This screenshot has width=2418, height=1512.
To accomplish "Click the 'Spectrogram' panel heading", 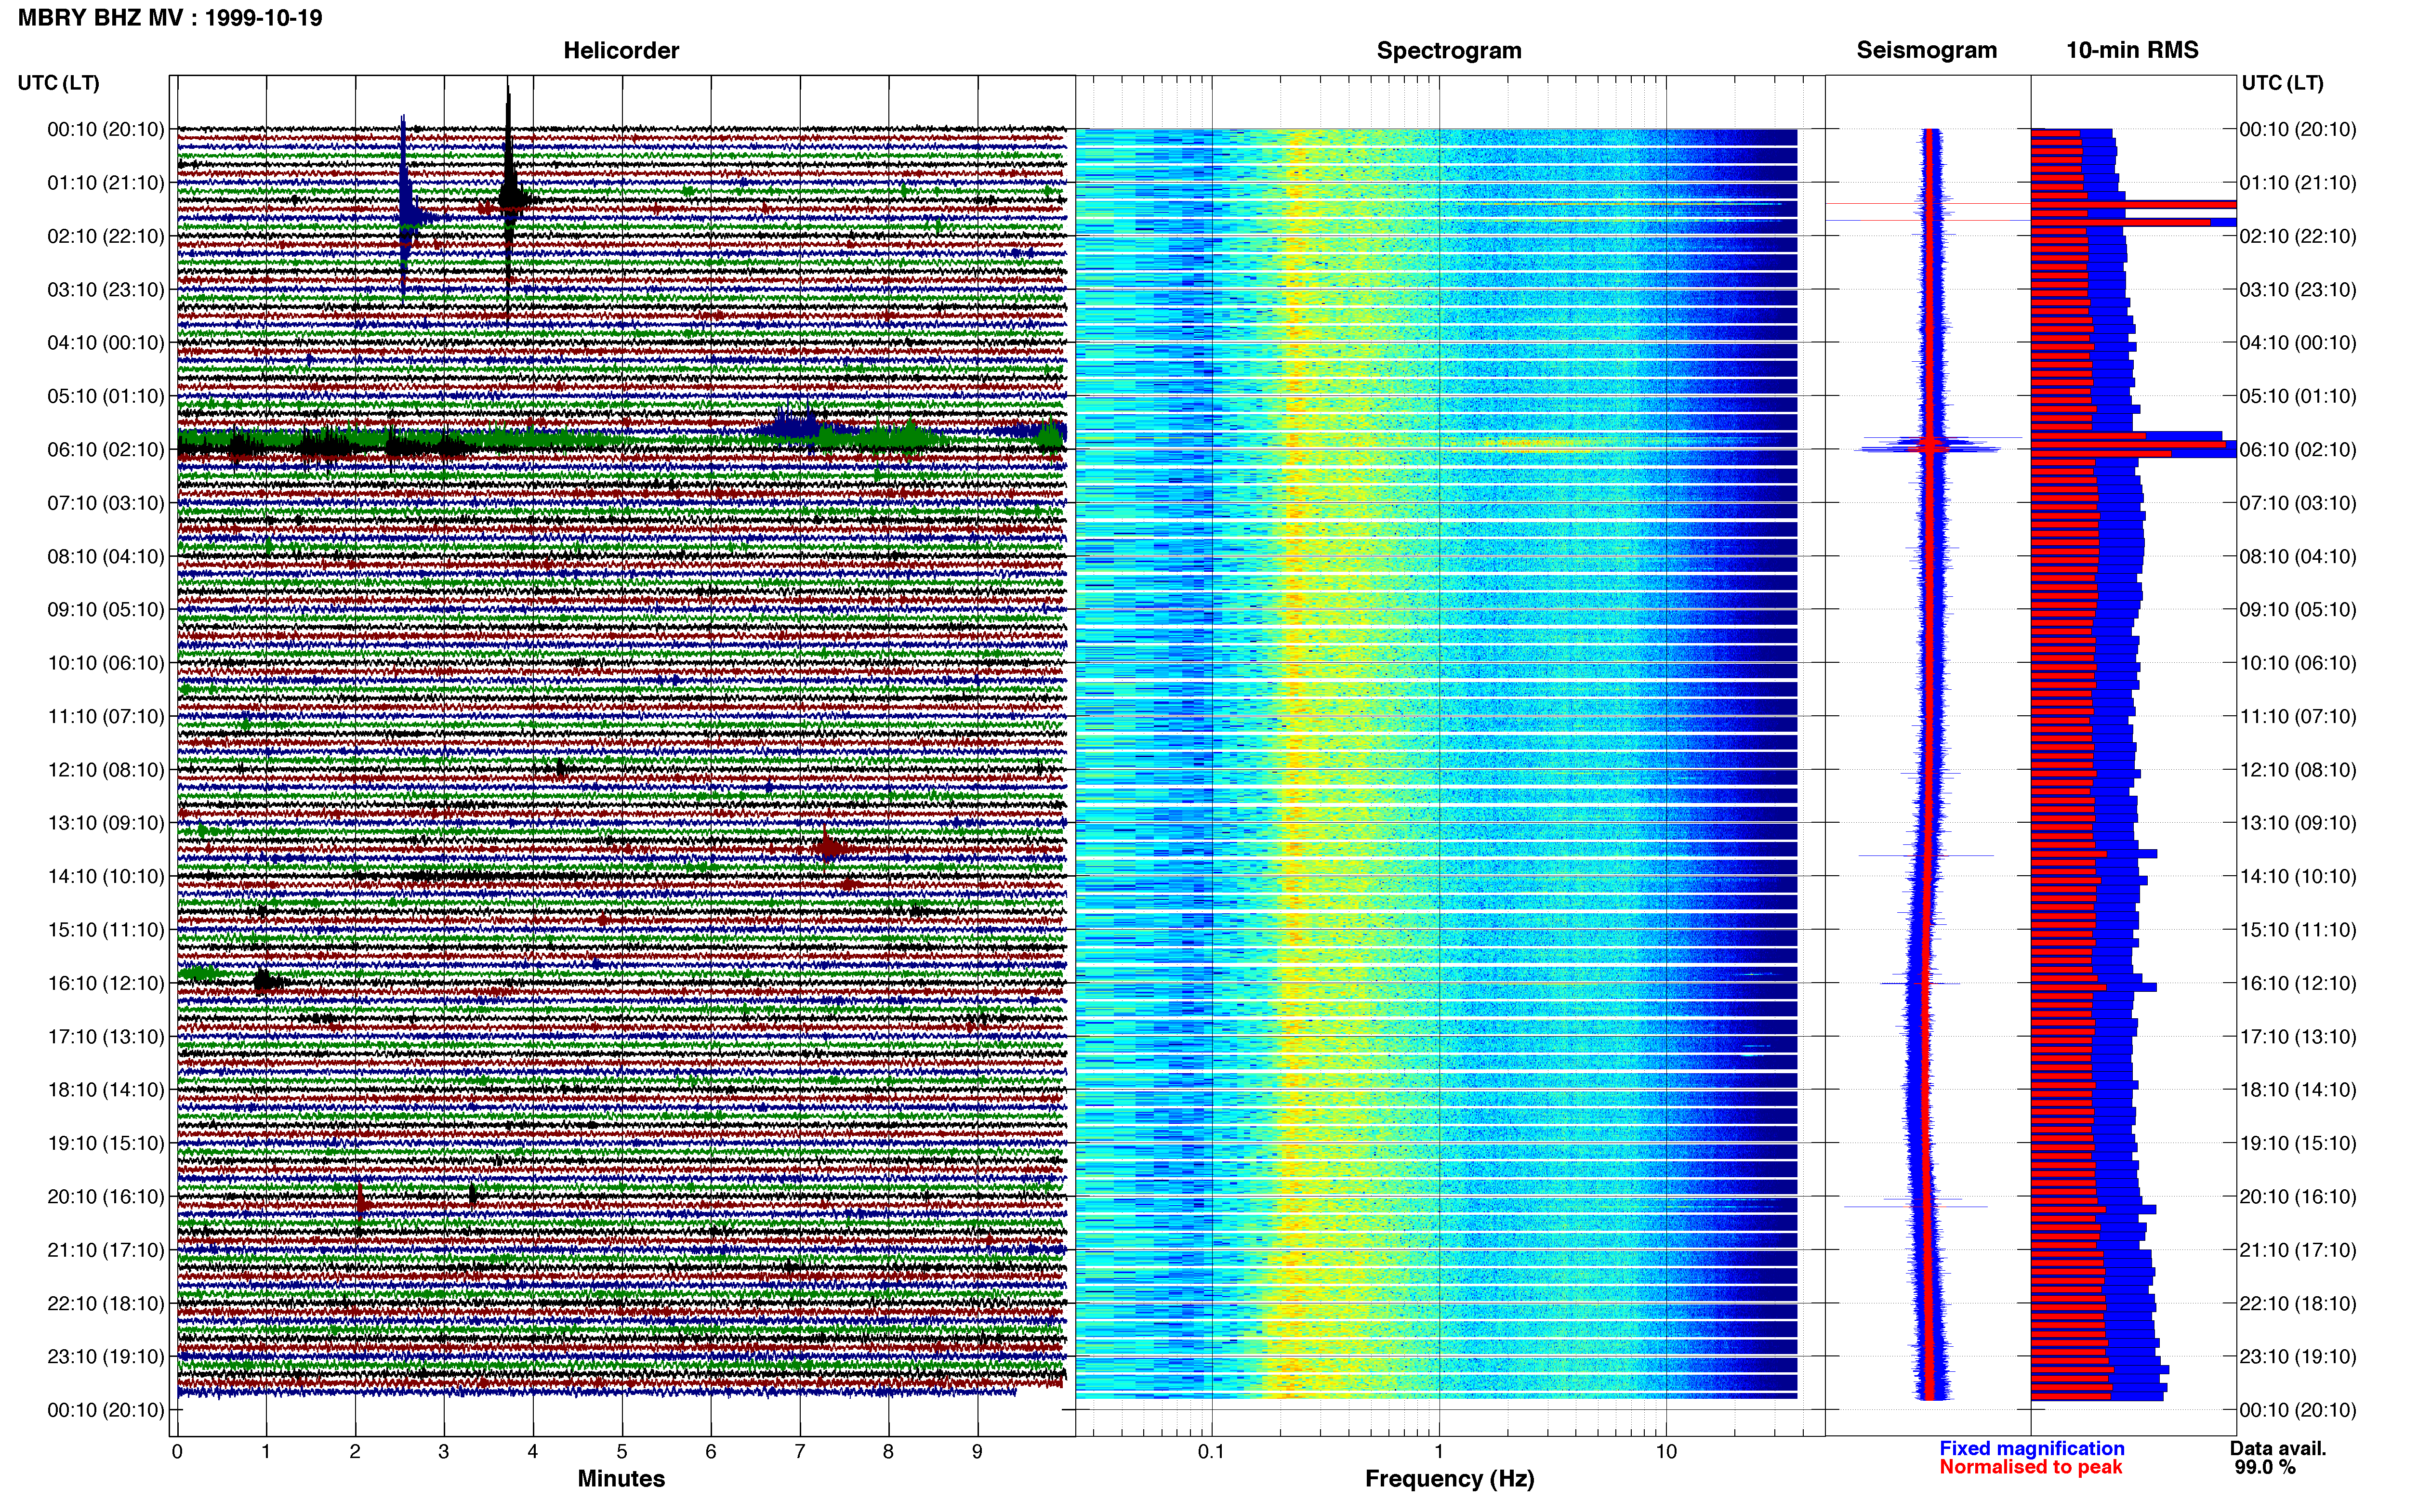I will 1449,51.
